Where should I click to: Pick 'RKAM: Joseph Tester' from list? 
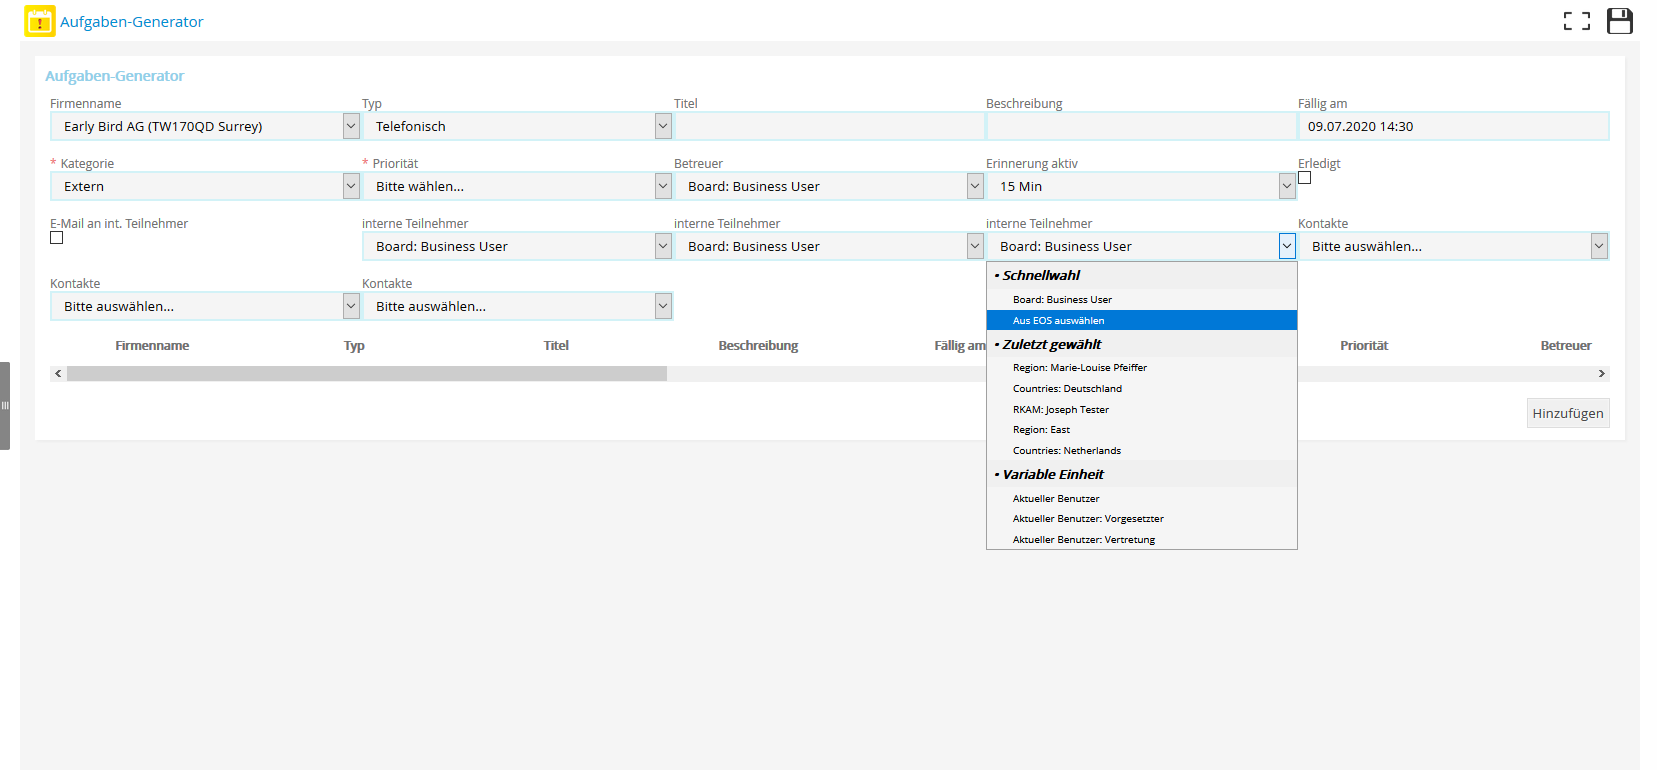pyautogui.click(x=1060, y=410)
